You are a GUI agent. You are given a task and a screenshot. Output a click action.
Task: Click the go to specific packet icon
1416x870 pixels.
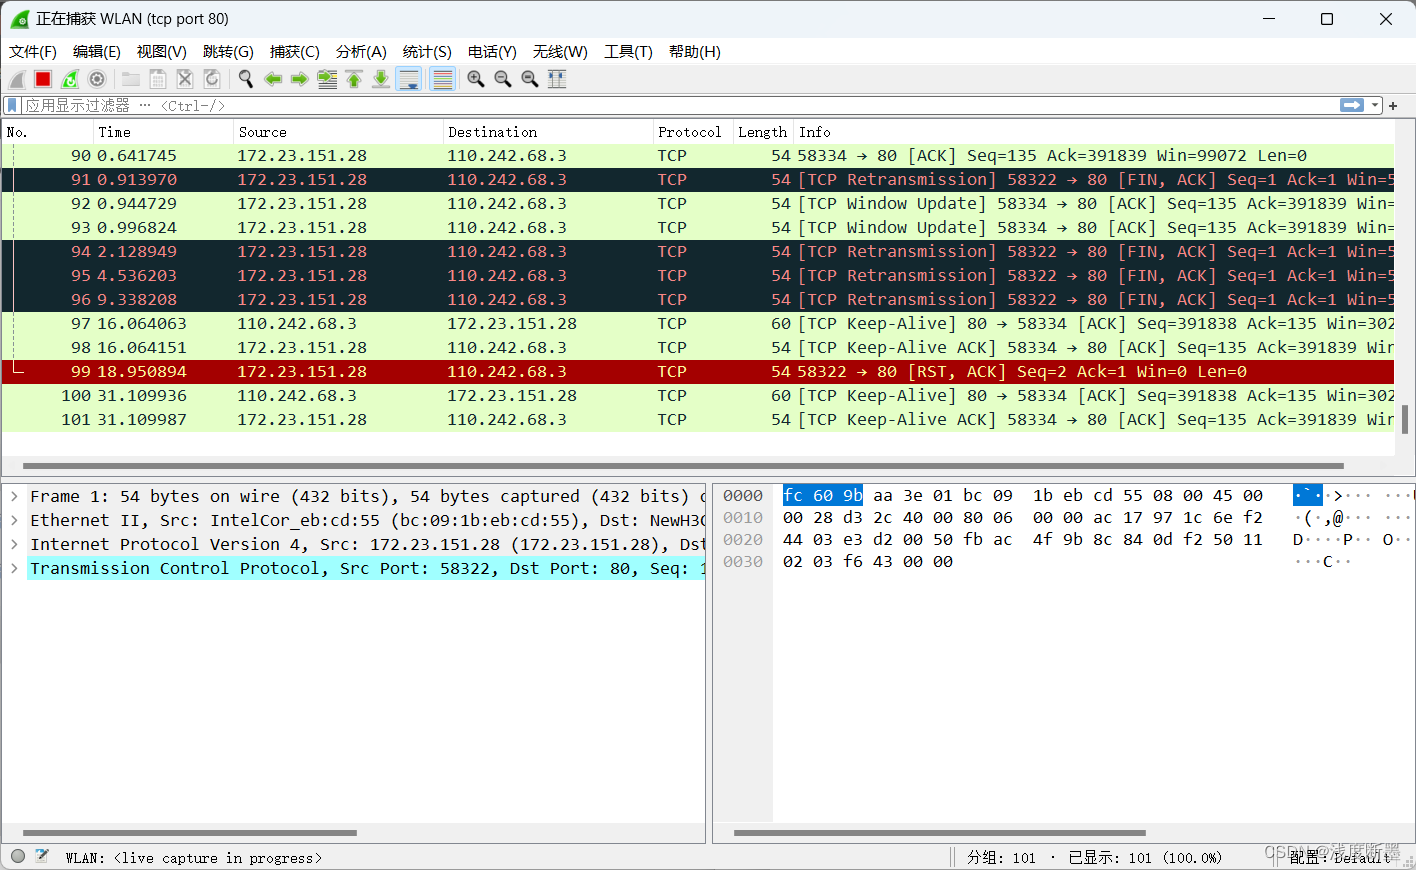coord(327,79)
